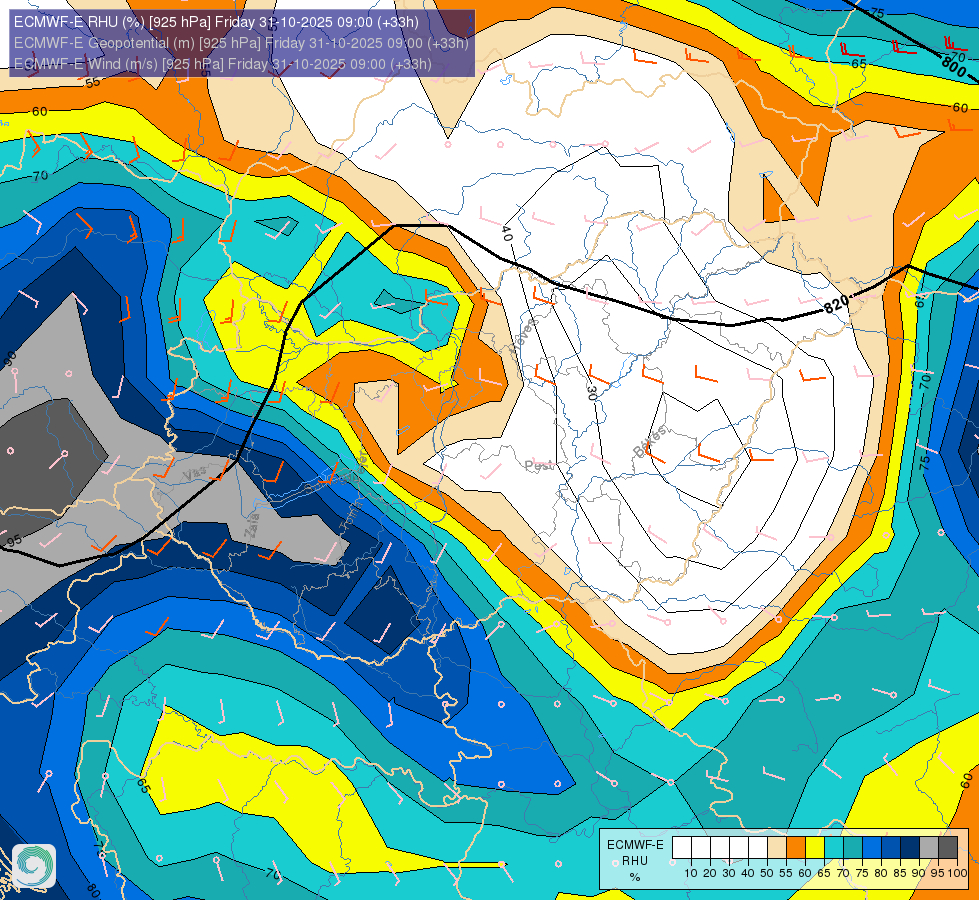This screenshot has height=900, width=979.
Task: Click the 'Zala' county label
Action: pyautogui.click(x=252, y=526)
